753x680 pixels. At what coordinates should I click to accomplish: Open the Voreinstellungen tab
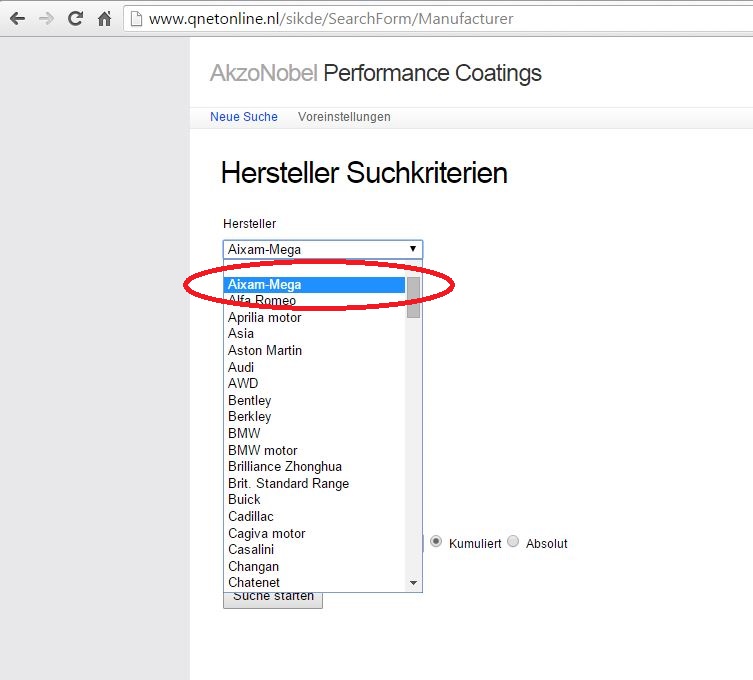pyautogui.click(x=344, y=117)
